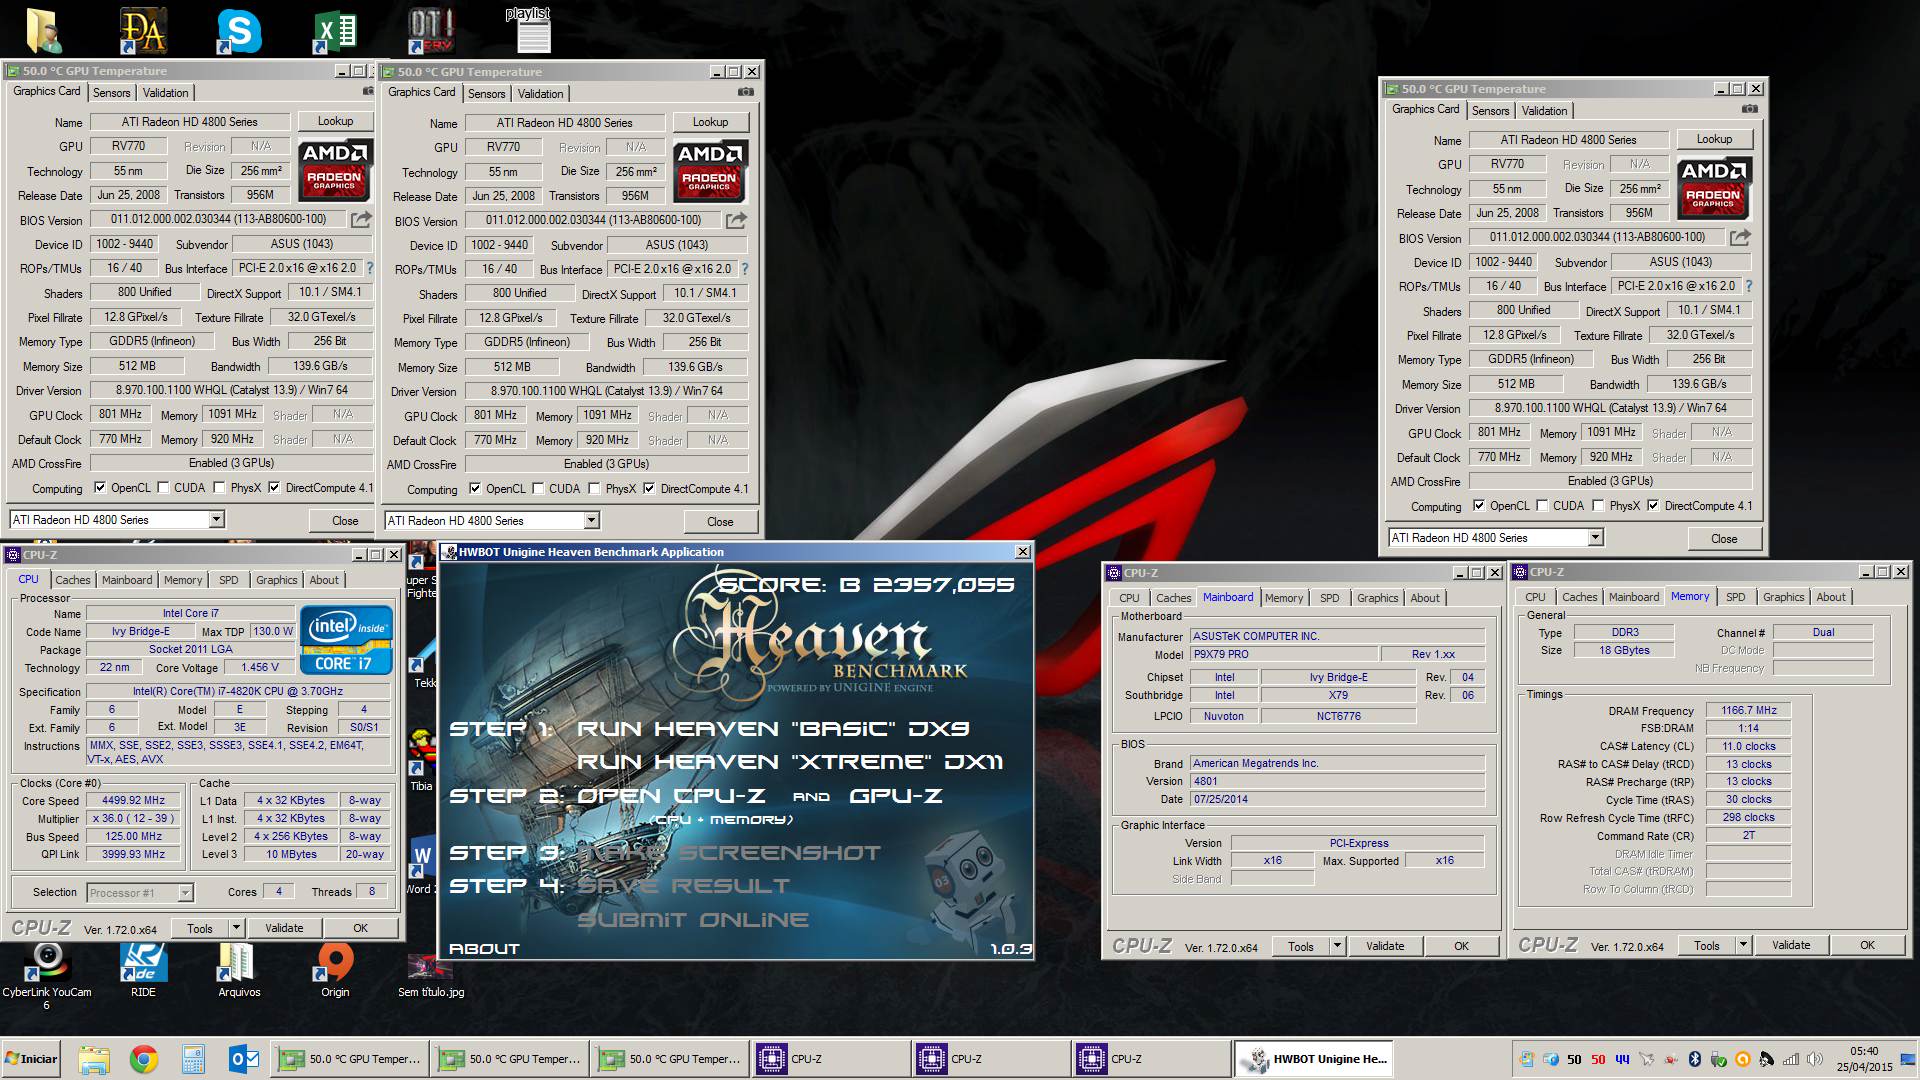The width and height of the screenshot is (1920, 1080).
Task: Click Bluetooth icon in system tray
Action: point(1695,1059)
